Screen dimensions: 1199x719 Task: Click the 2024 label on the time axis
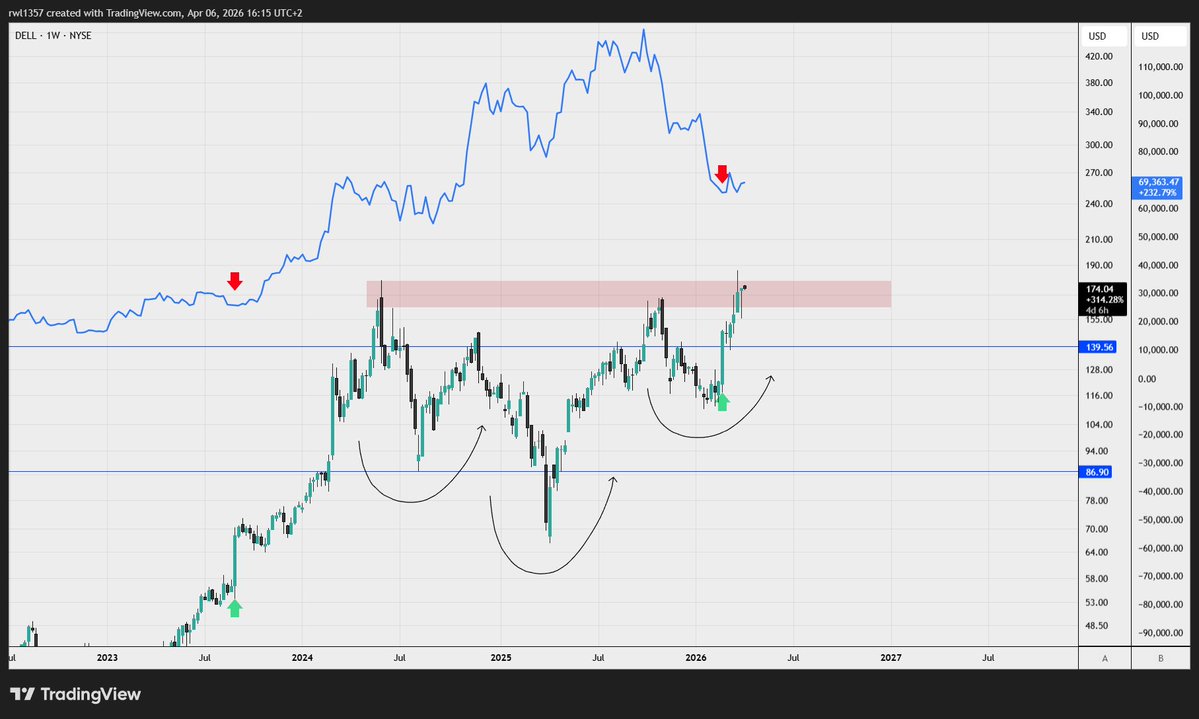click(302, 658)
